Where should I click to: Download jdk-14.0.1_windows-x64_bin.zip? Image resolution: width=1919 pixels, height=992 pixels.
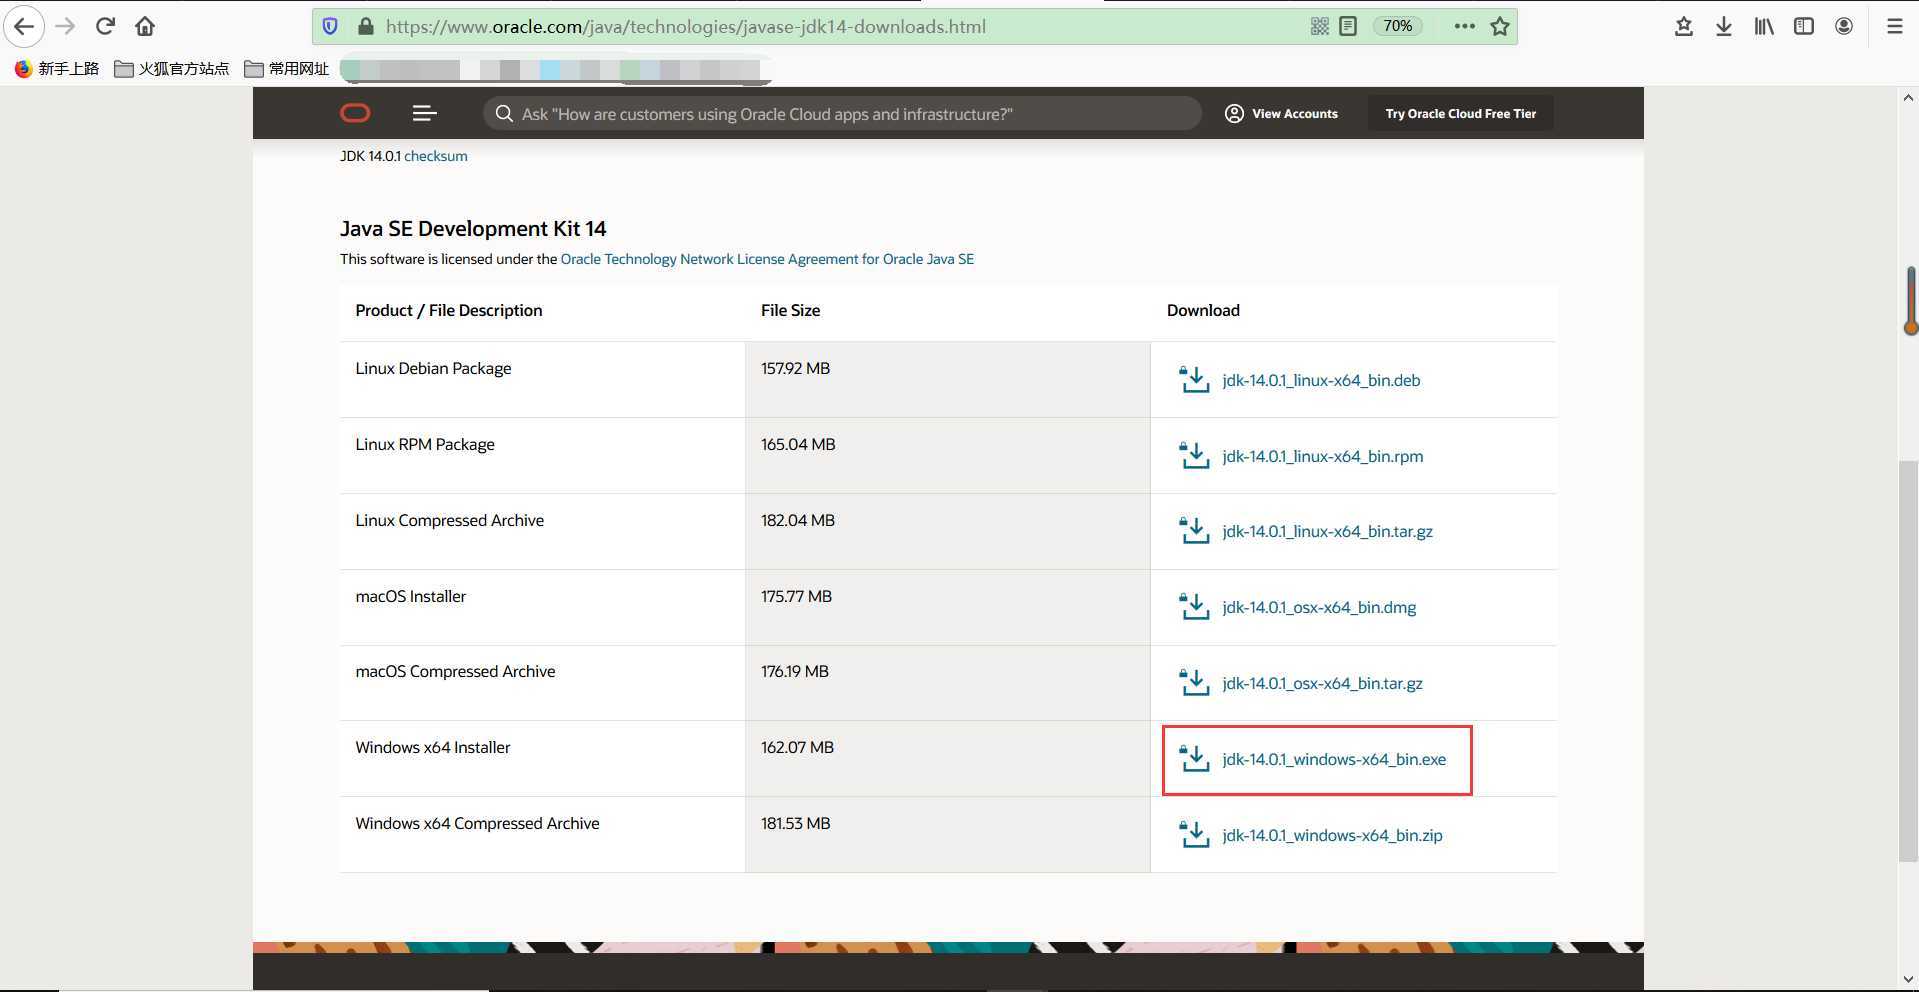coord(1332,835)
